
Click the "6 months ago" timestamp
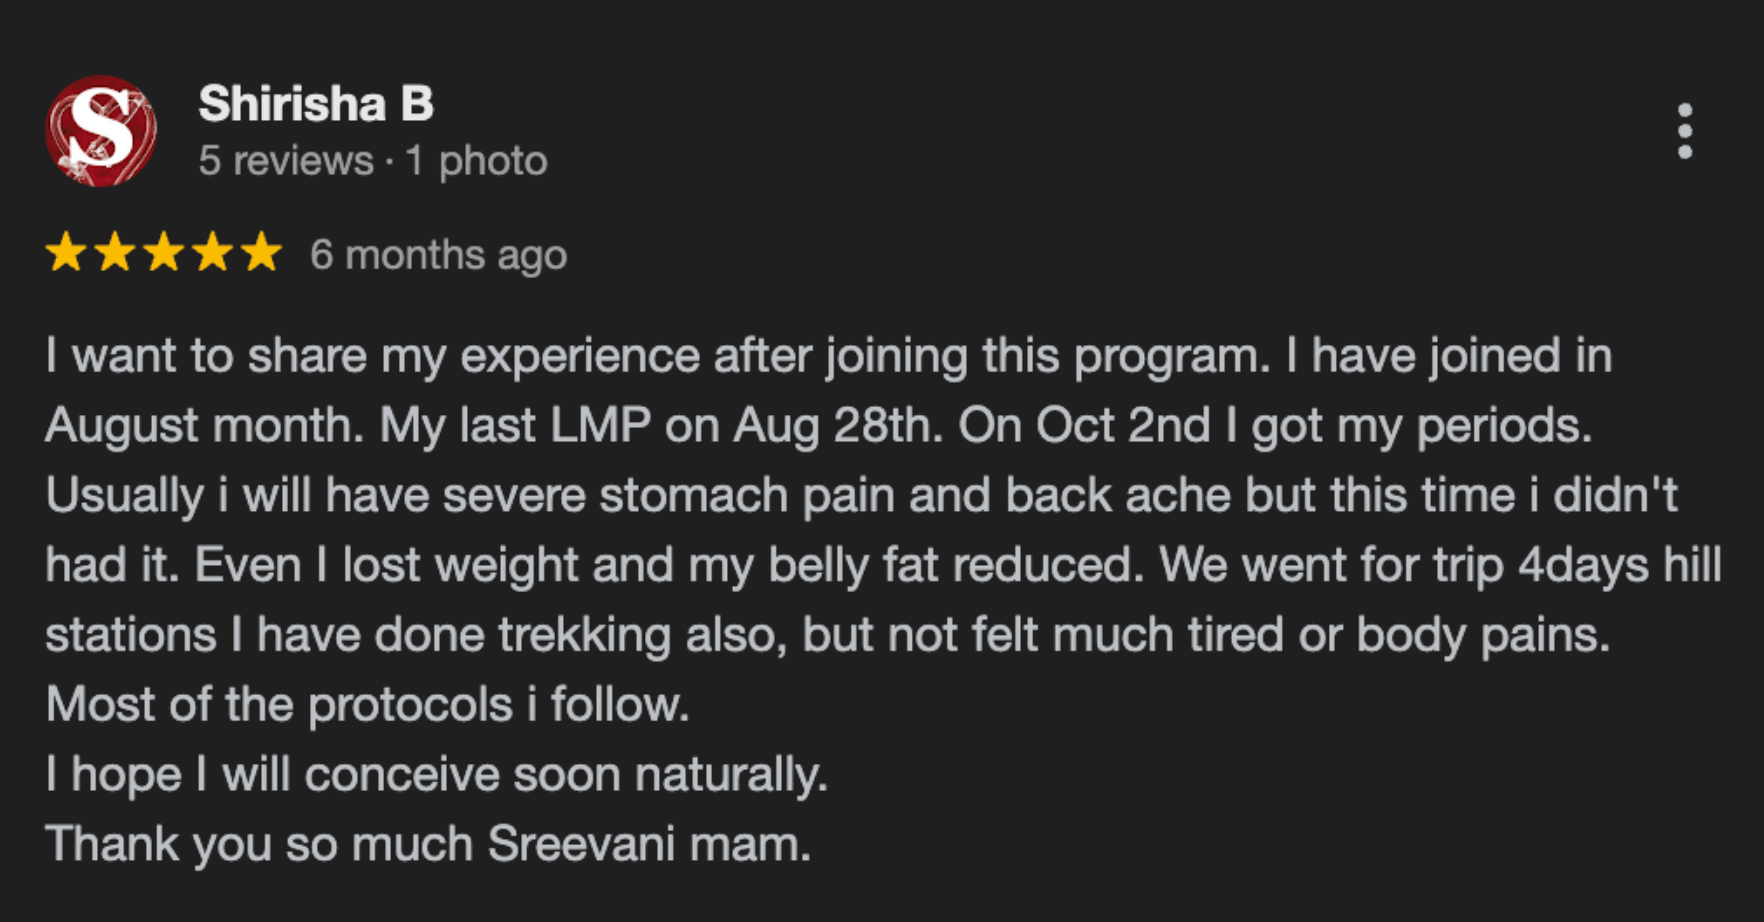pos(438,255)
